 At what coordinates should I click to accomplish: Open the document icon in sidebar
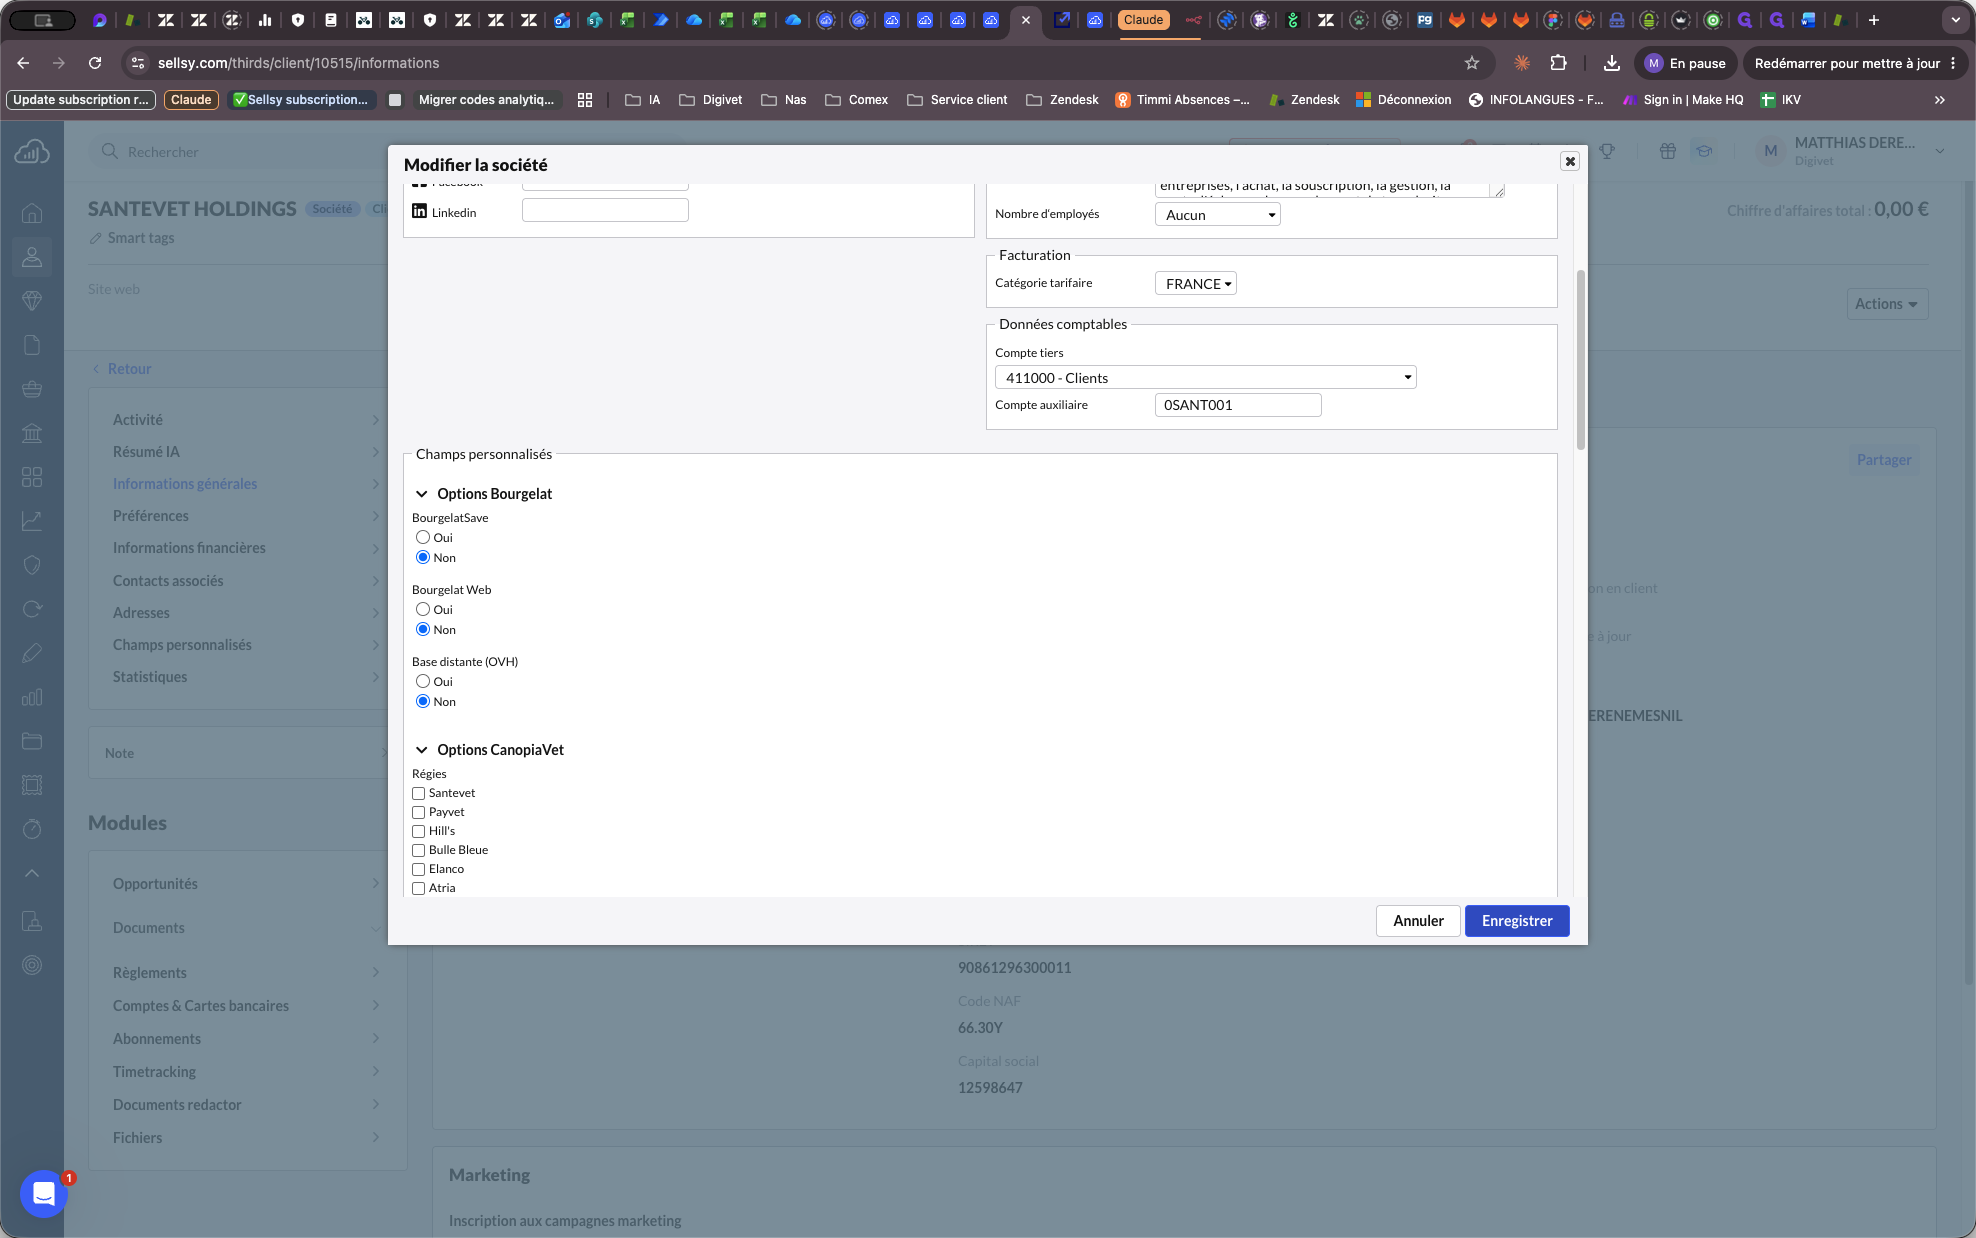coord(32,345)
